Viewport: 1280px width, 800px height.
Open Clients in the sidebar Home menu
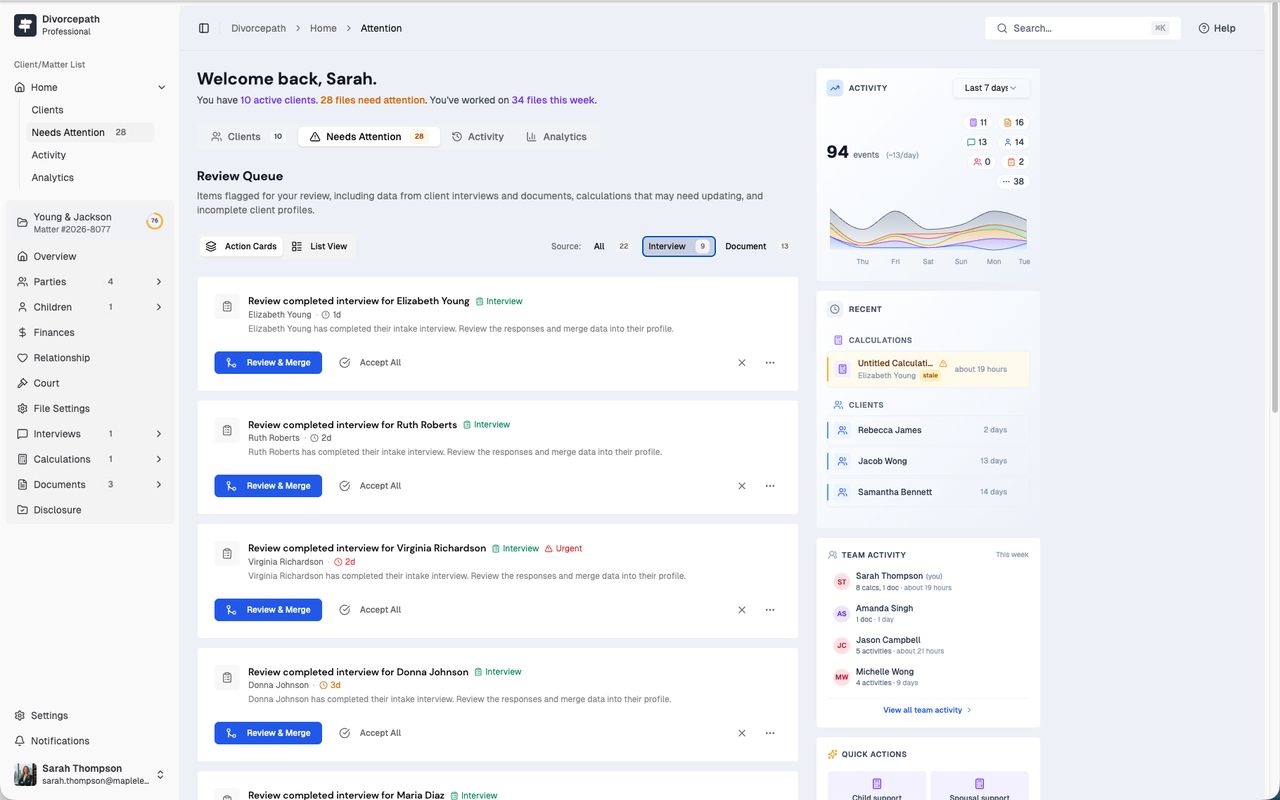click(47, 110)
